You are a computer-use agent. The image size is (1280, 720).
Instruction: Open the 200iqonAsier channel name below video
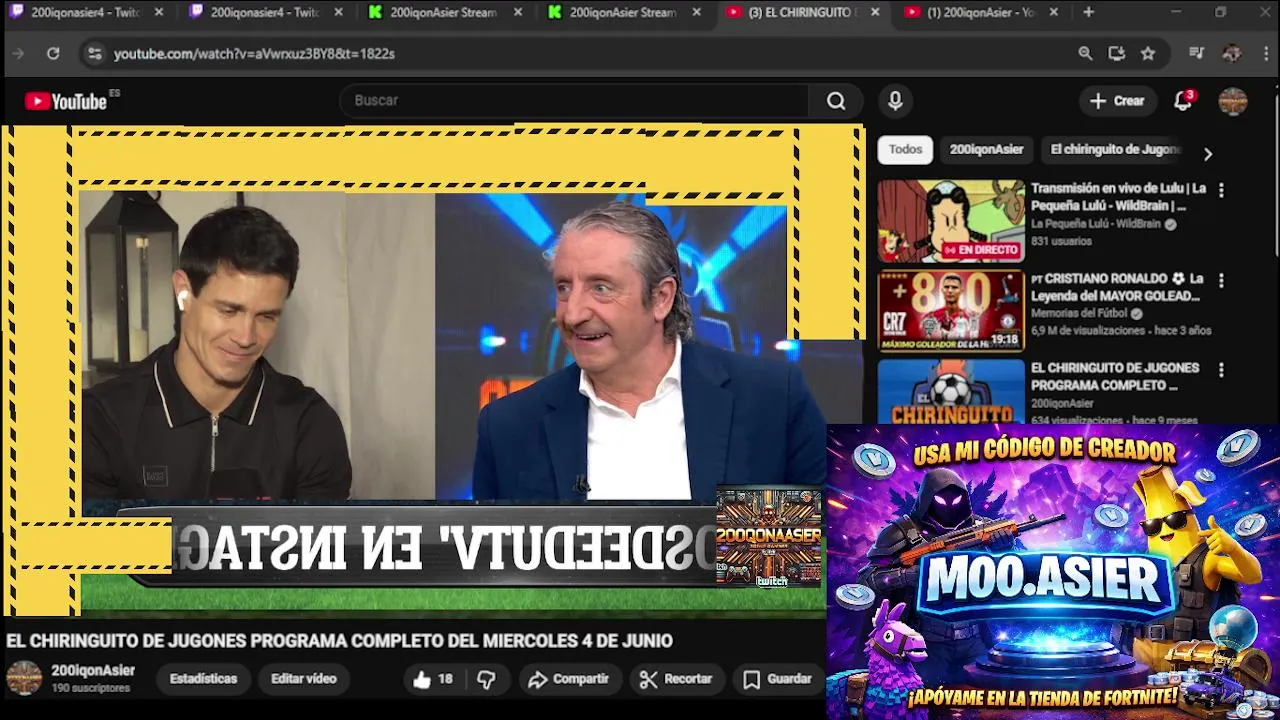93,671
